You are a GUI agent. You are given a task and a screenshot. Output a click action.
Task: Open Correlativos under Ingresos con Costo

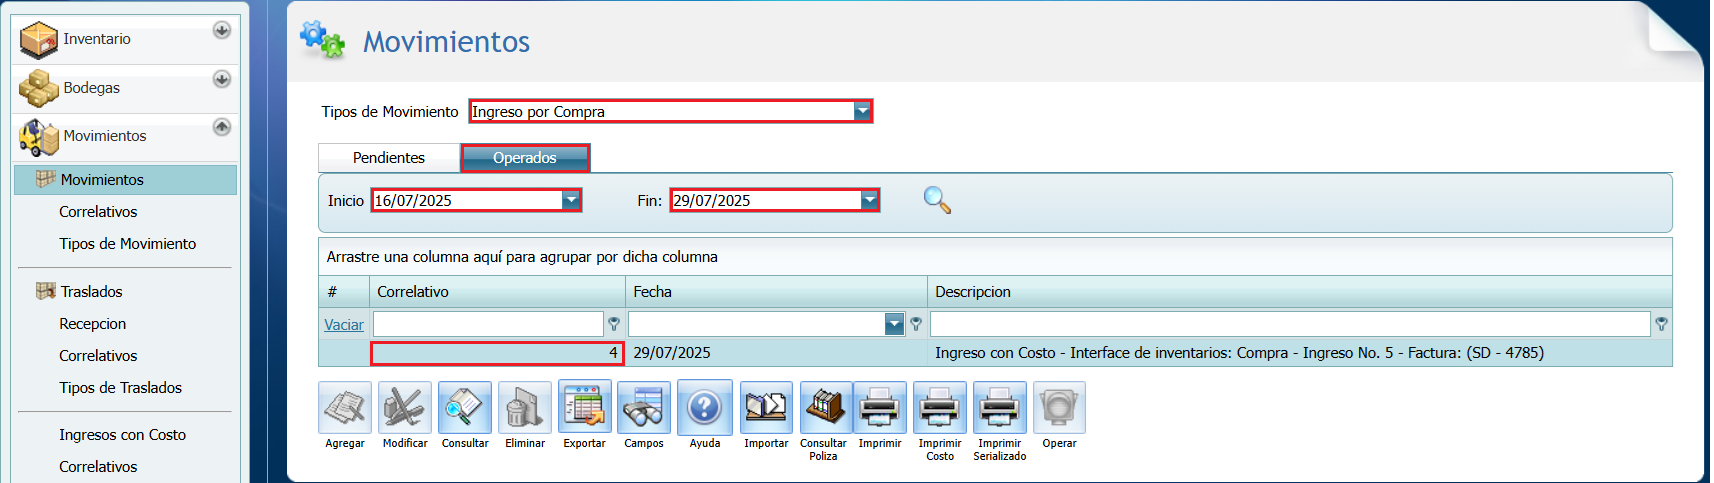[98, 467]
